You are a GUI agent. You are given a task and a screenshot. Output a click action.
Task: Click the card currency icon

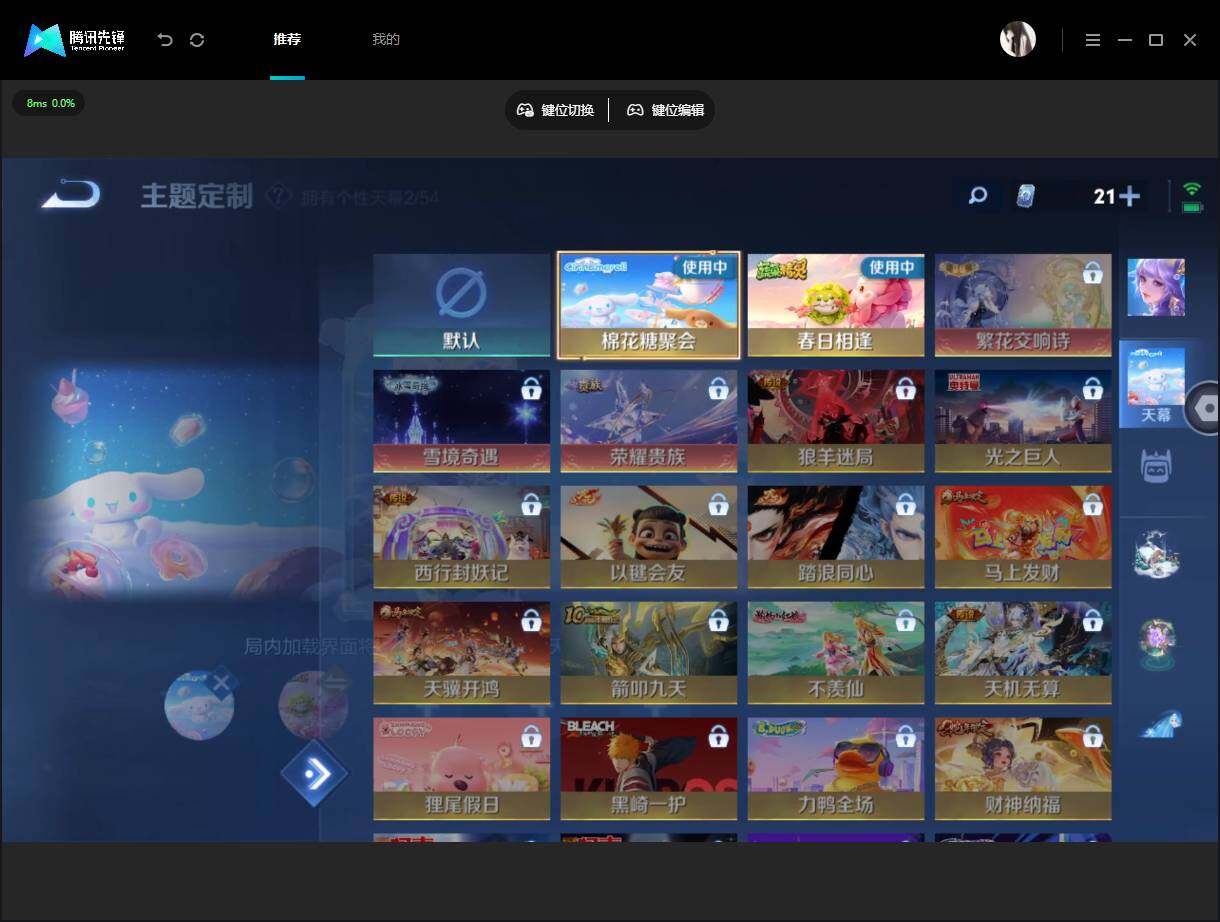[x=1025, y=196]
